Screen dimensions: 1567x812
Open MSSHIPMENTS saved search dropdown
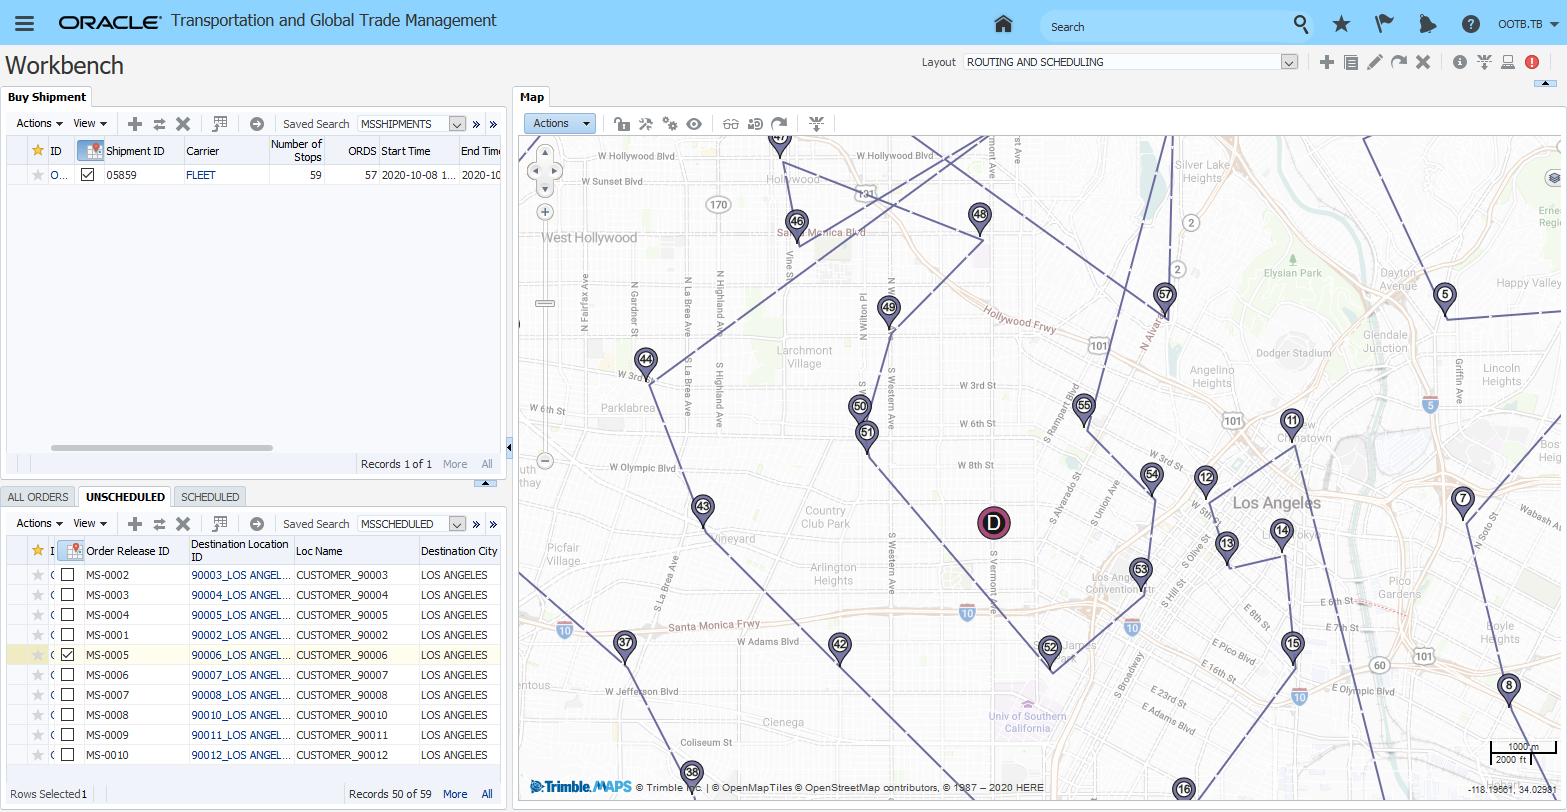[x=457, y=124]
